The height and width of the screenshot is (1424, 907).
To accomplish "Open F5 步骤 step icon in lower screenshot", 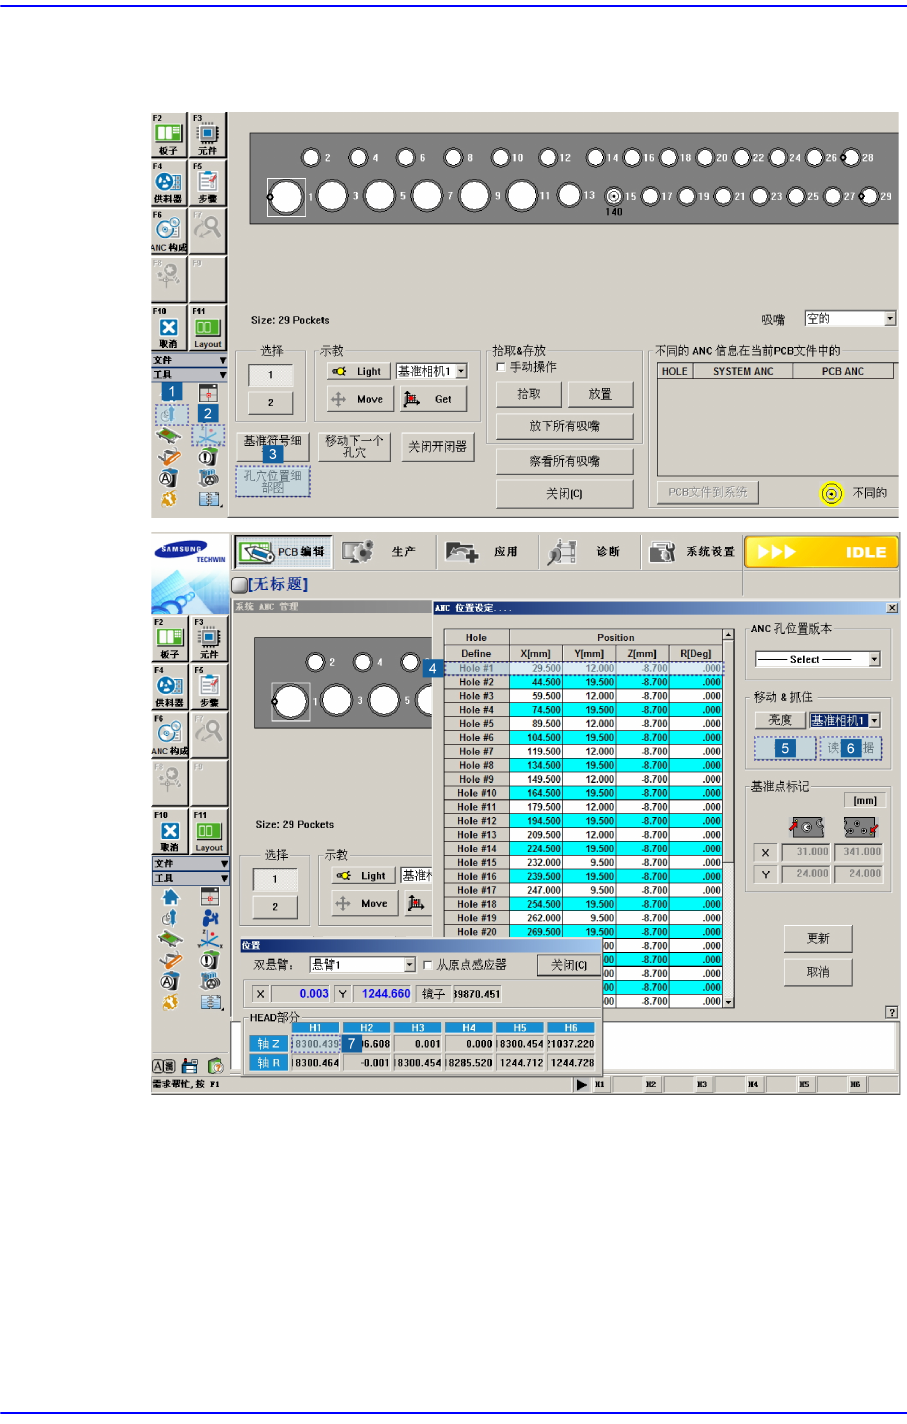I will click(x=208, y=687).
